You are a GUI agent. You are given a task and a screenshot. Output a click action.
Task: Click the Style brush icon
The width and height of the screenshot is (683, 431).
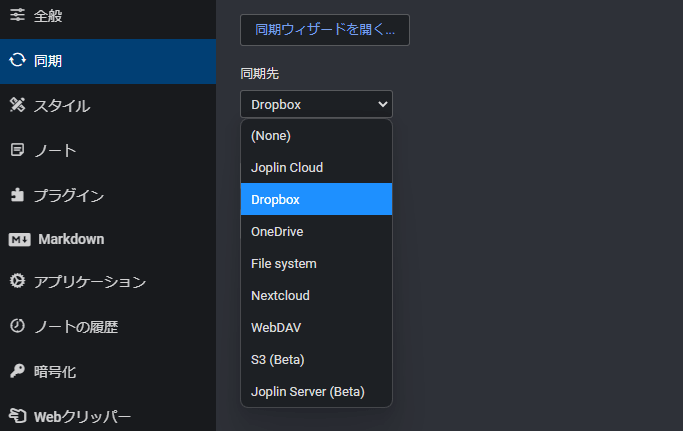click(x=17, y=105)
